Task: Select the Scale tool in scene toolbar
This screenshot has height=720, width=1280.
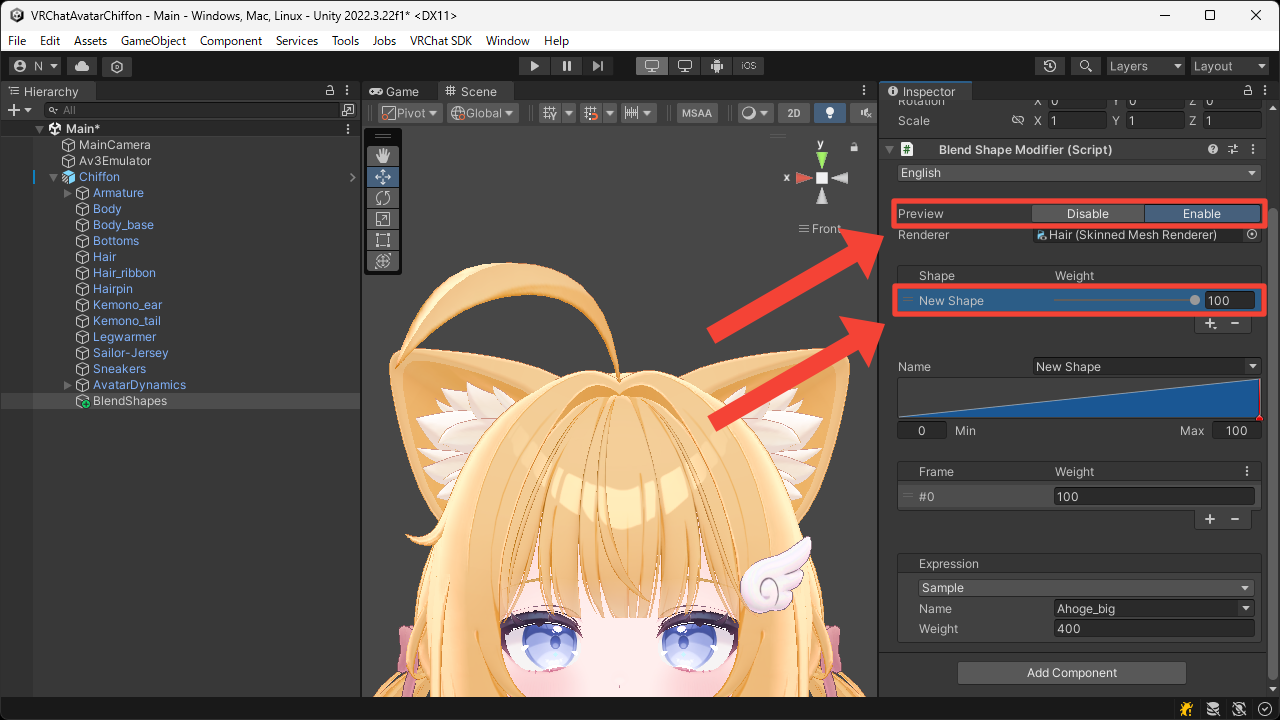Action: tap(382, 219)
